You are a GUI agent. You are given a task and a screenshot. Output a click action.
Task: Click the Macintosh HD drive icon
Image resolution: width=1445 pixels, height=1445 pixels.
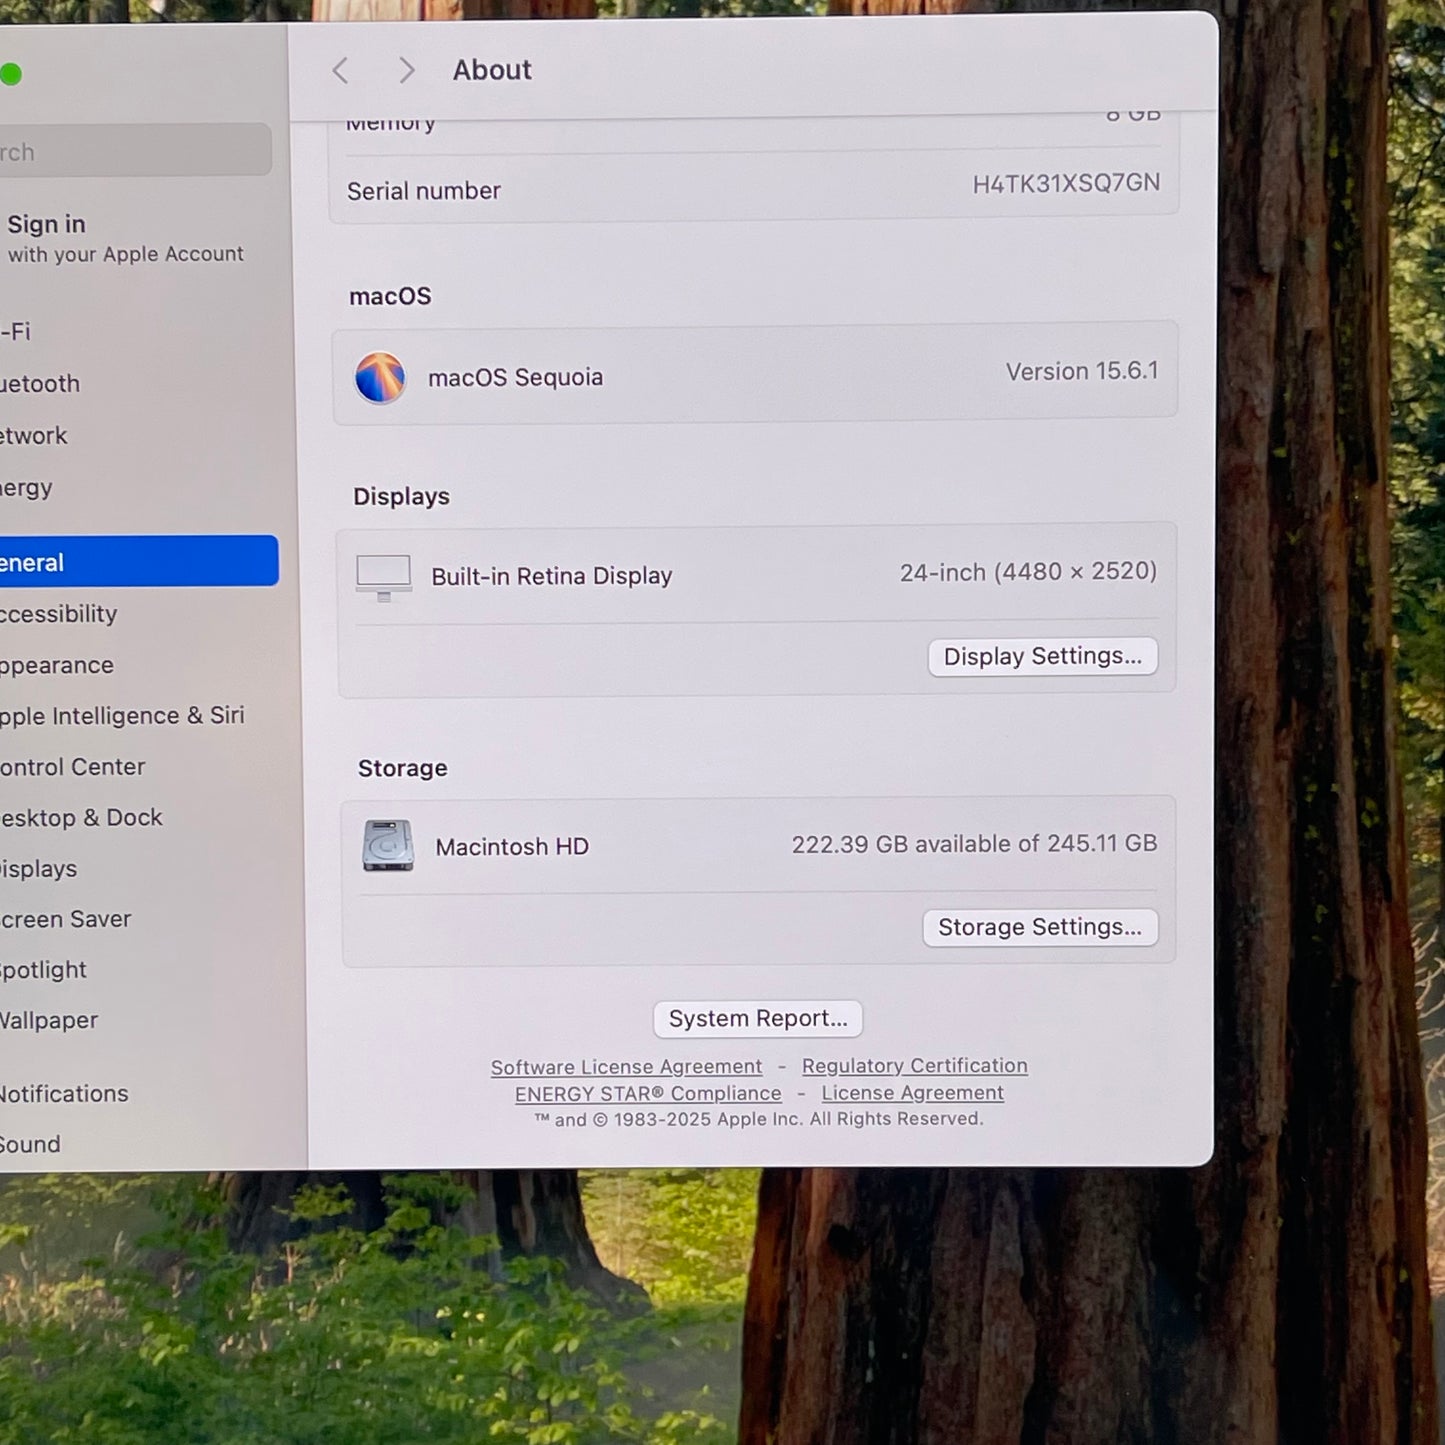point(388,846)
